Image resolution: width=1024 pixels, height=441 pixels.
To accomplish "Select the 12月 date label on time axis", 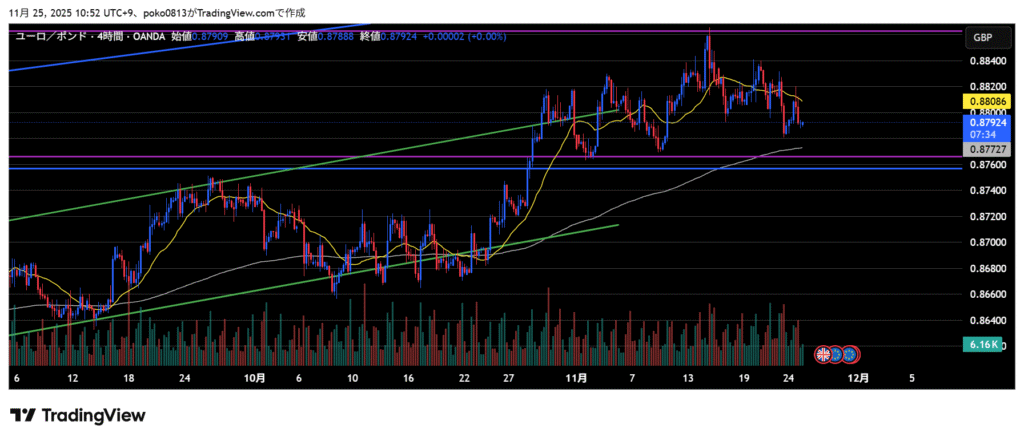I will coord(858,379).
